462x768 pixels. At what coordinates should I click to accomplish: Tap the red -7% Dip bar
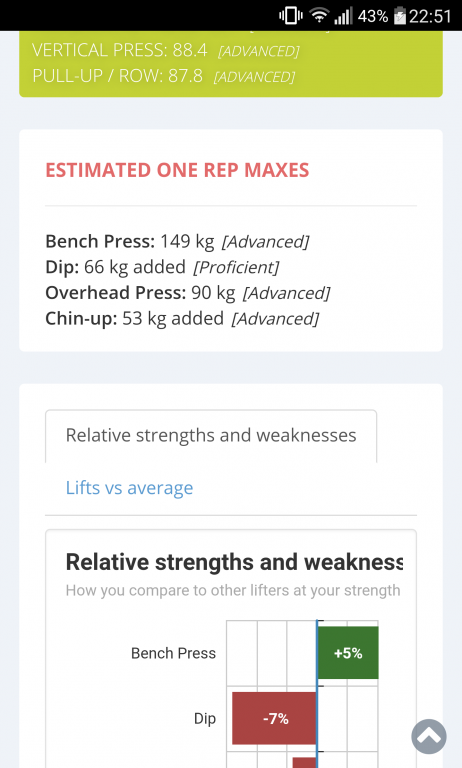tap(274, 719)
